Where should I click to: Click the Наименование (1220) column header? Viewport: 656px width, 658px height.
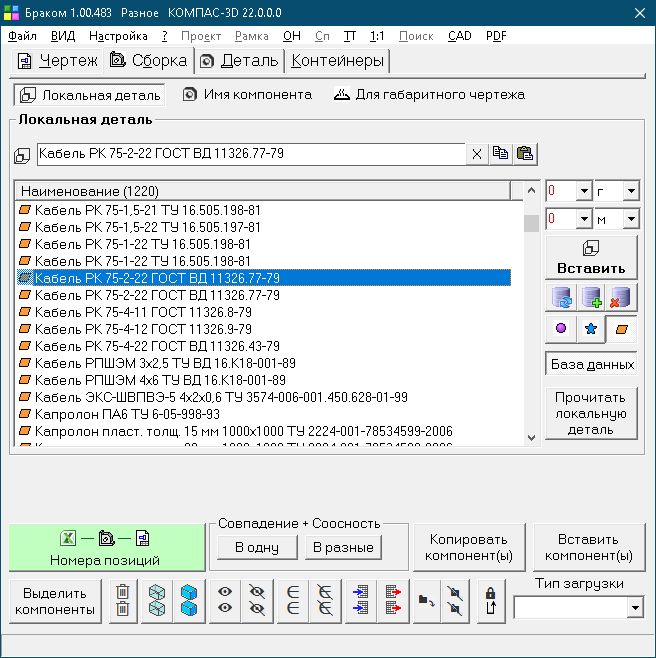click(x=263, y=191)
